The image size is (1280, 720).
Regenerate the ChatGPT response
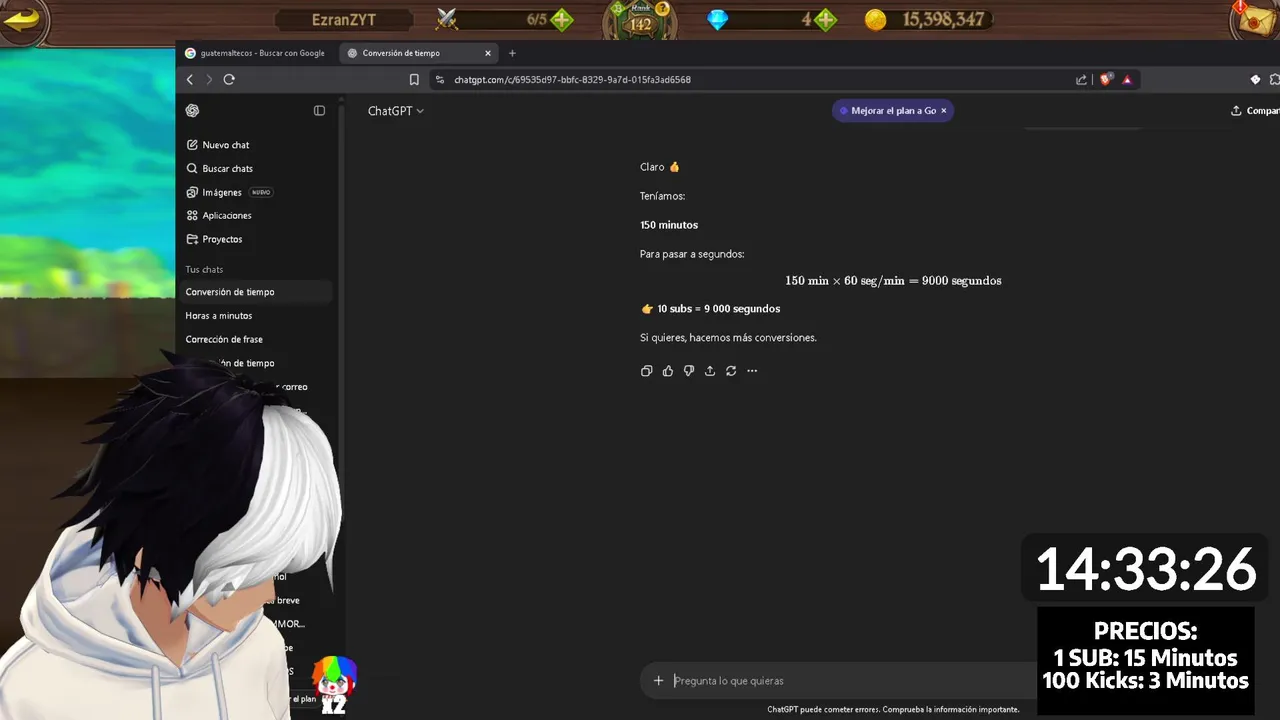731,371
